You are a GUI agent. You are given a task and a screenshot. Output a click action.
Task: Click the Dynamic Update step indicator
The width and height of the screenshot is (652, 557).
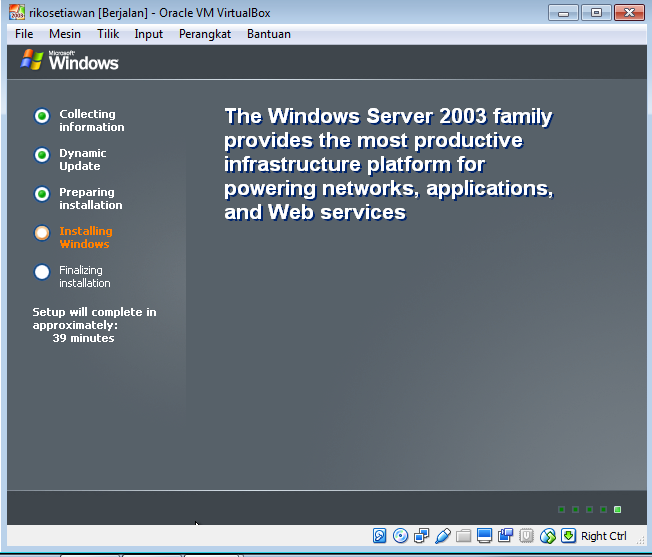click(42, 155)
